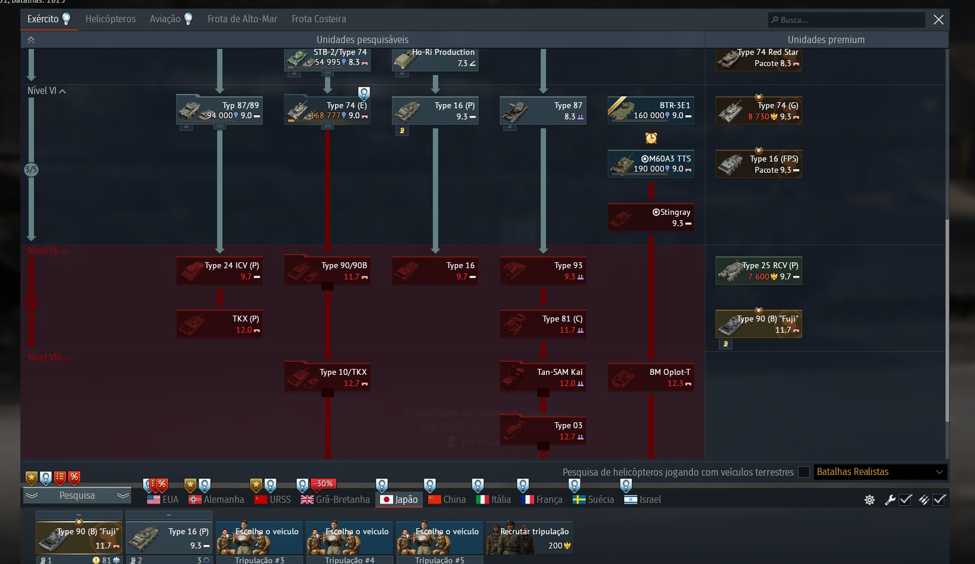This screenshot has width=975, height=564.
Task: Select the Stingray vehicle card
Action: click(651, 217)
